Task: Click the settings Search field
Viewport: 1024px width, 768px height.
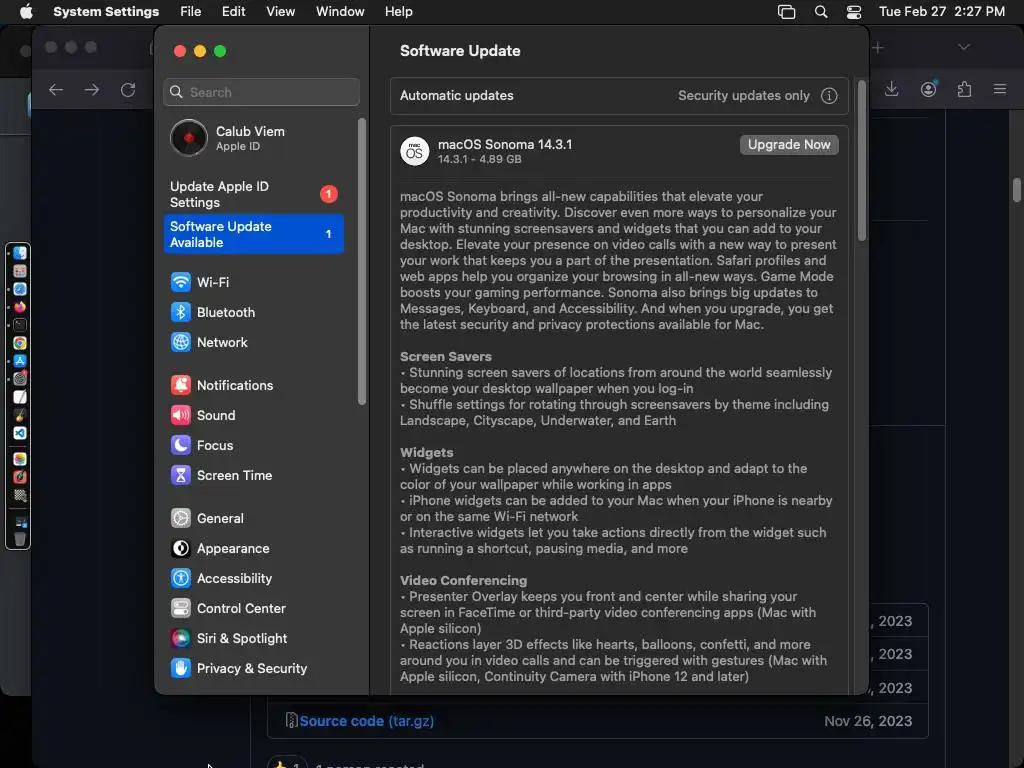Action: click(x=261, y=92)
